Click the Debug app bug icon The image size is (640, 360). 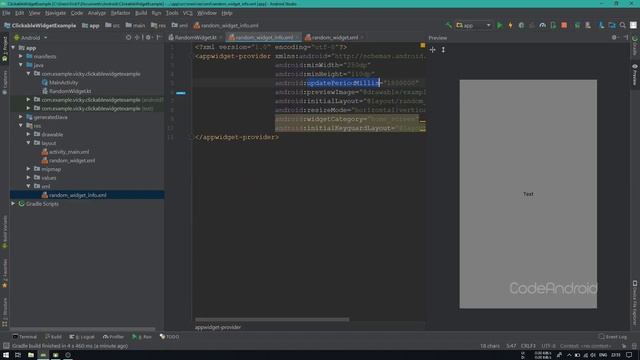[521, 25]
